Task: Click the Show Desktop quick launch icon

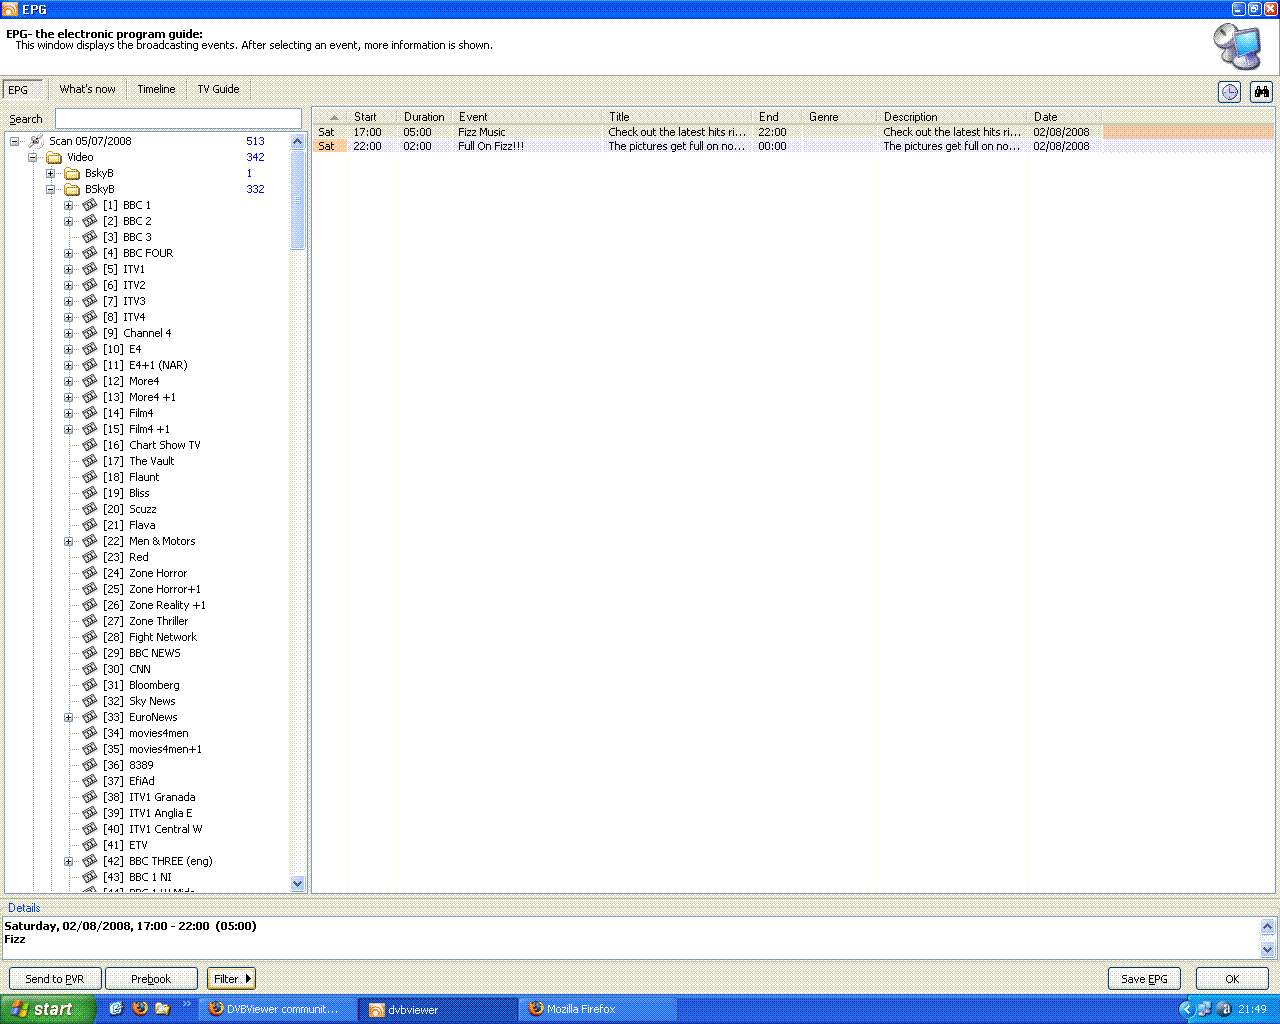Action: 116,1009
